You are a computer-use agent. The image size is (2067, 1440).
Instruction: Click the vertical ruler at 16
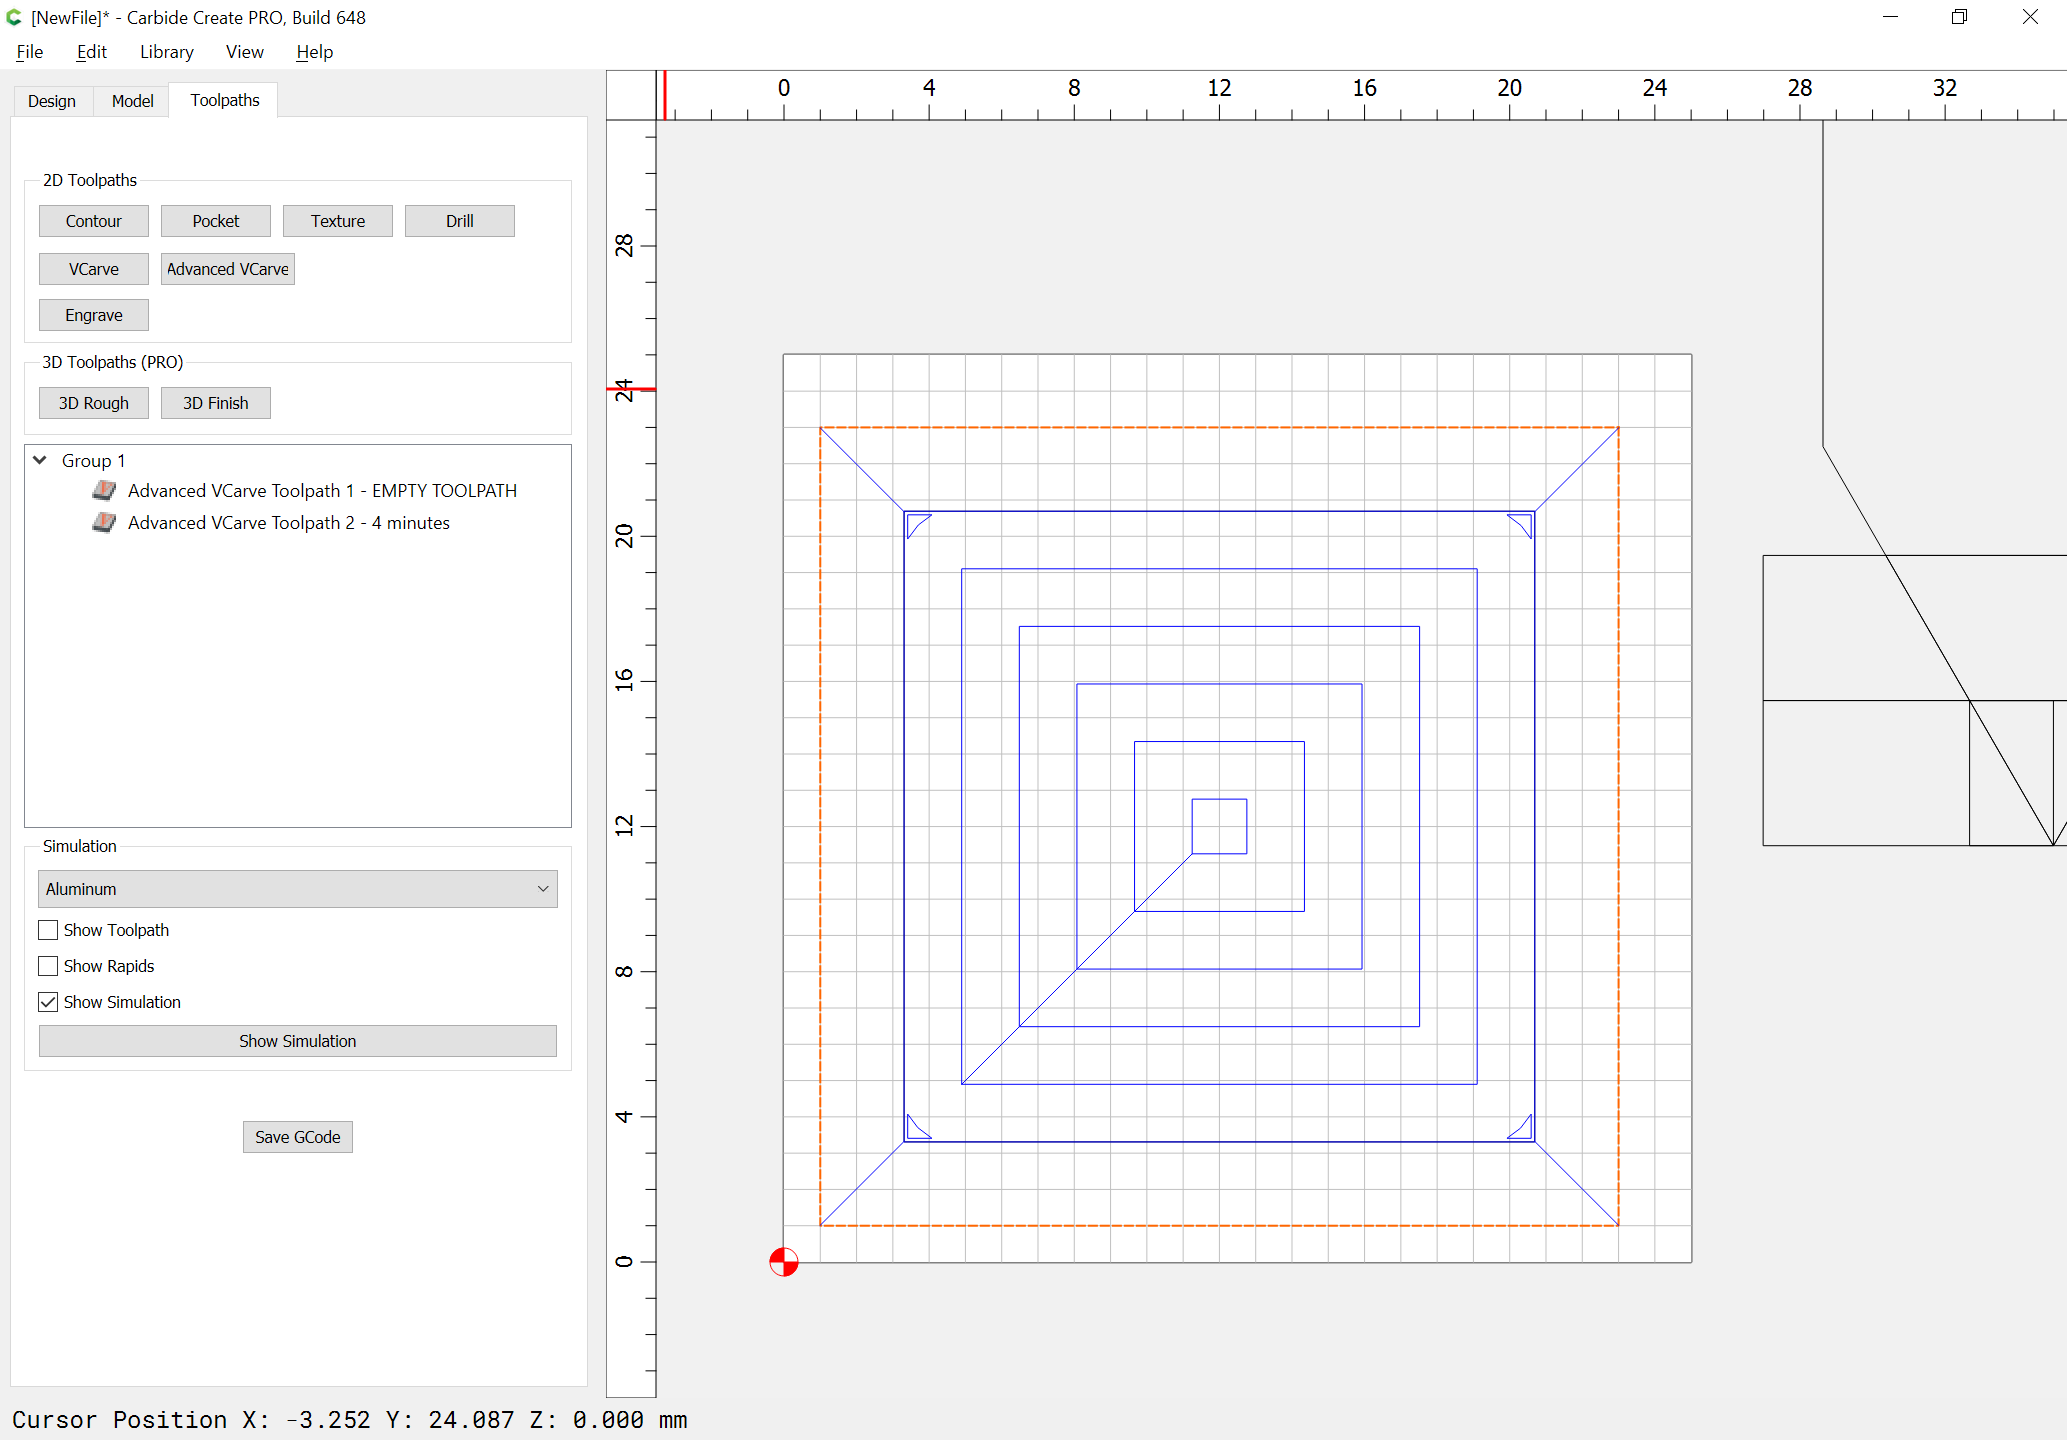(624, 681)
